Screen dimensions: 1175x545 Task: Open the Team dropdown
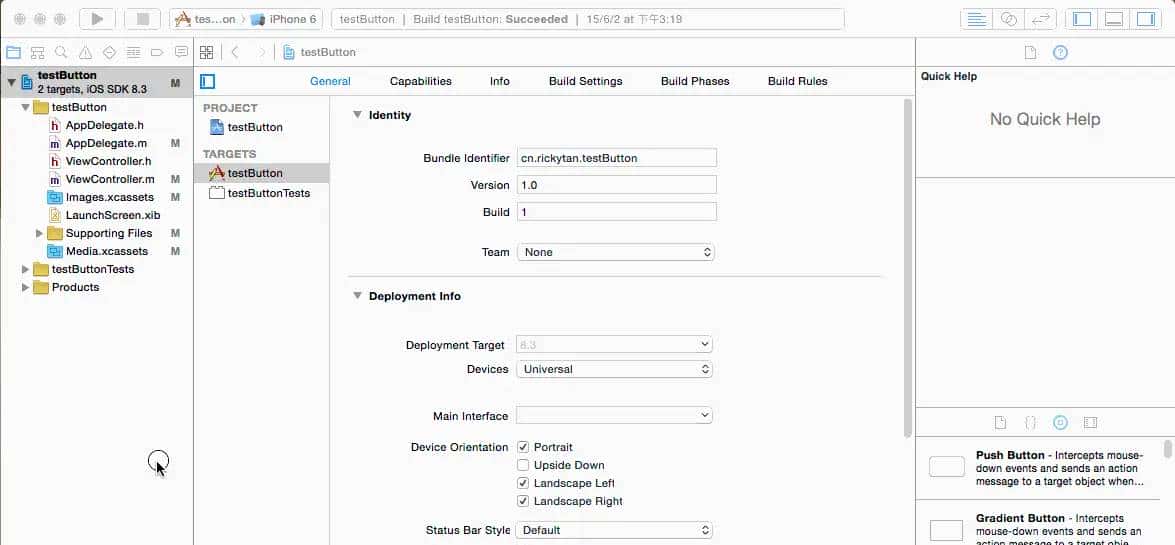coord(615,252)
